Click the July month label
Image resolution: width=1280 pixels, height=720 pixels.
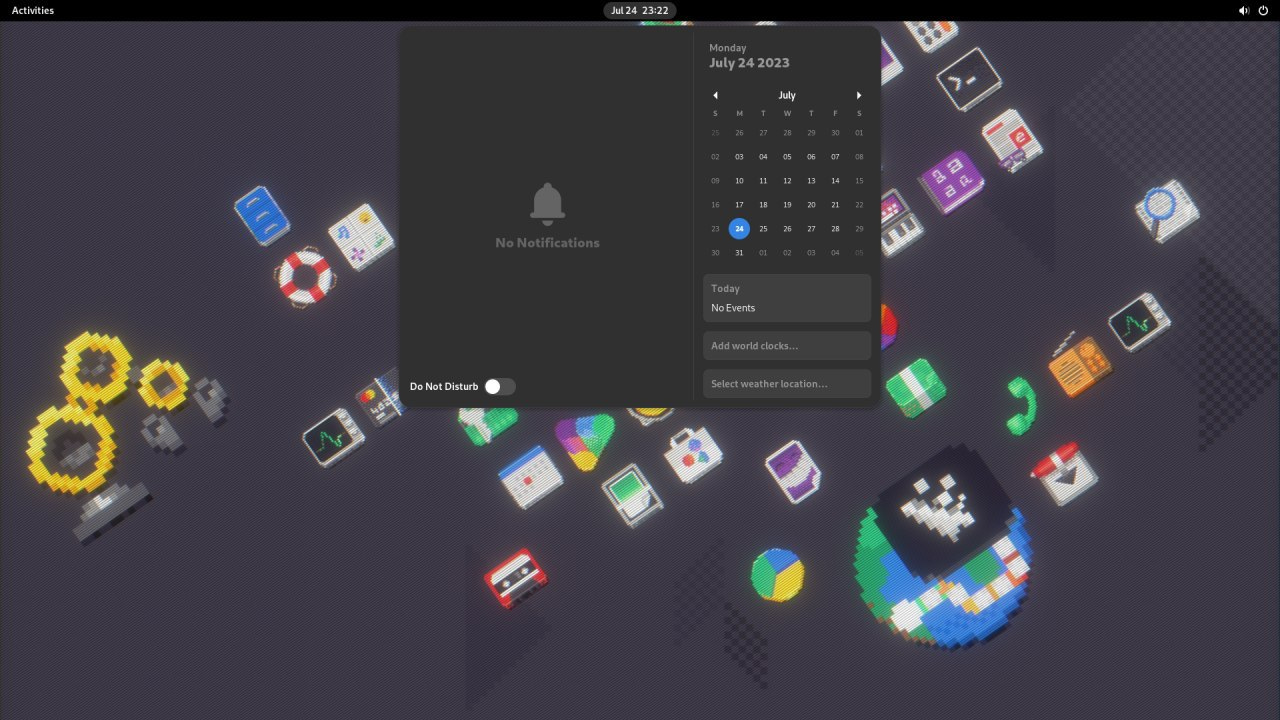pos(787,95)
